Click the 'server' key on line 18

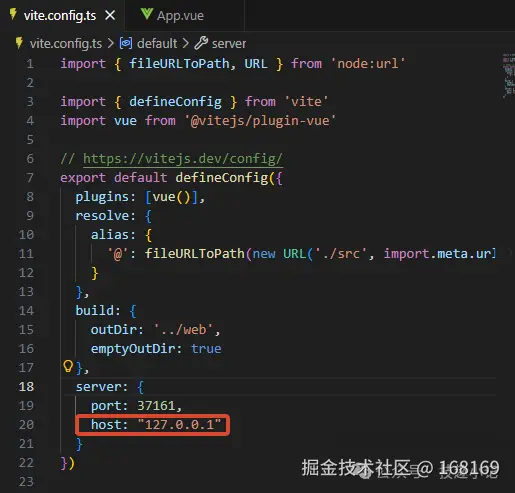tap(98, 387)
